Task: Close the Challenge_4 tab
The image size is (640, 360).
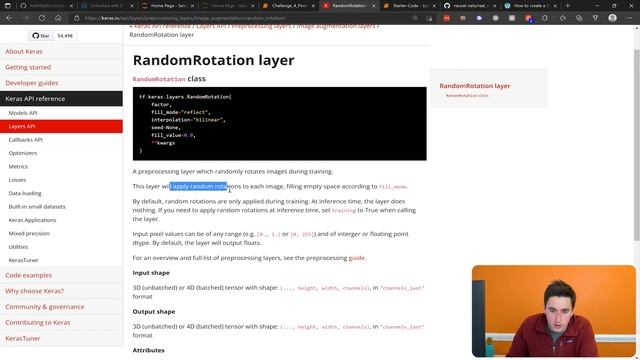Action: click(314, 6)
